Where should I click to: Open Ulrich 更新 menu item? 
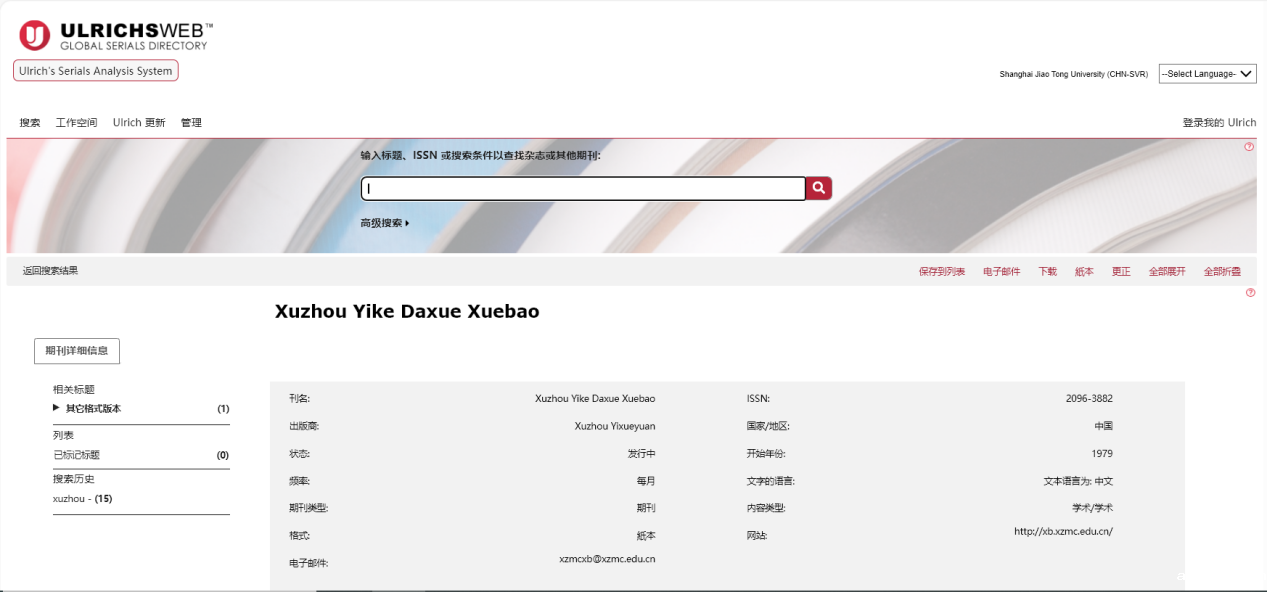click(139, 123)
